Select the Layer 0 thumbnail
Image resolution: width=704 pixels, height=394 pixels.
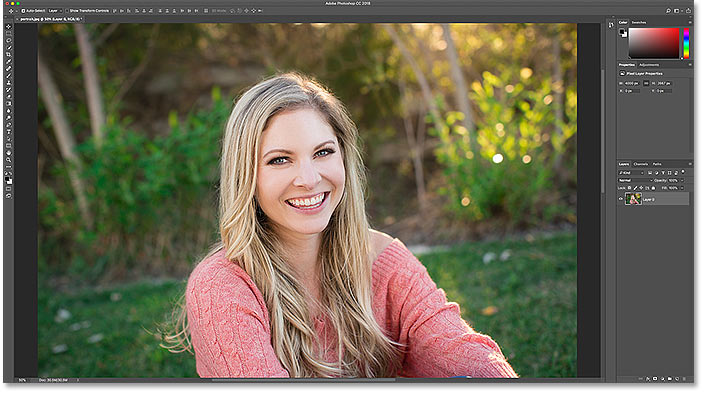click(x=633, y=199)
